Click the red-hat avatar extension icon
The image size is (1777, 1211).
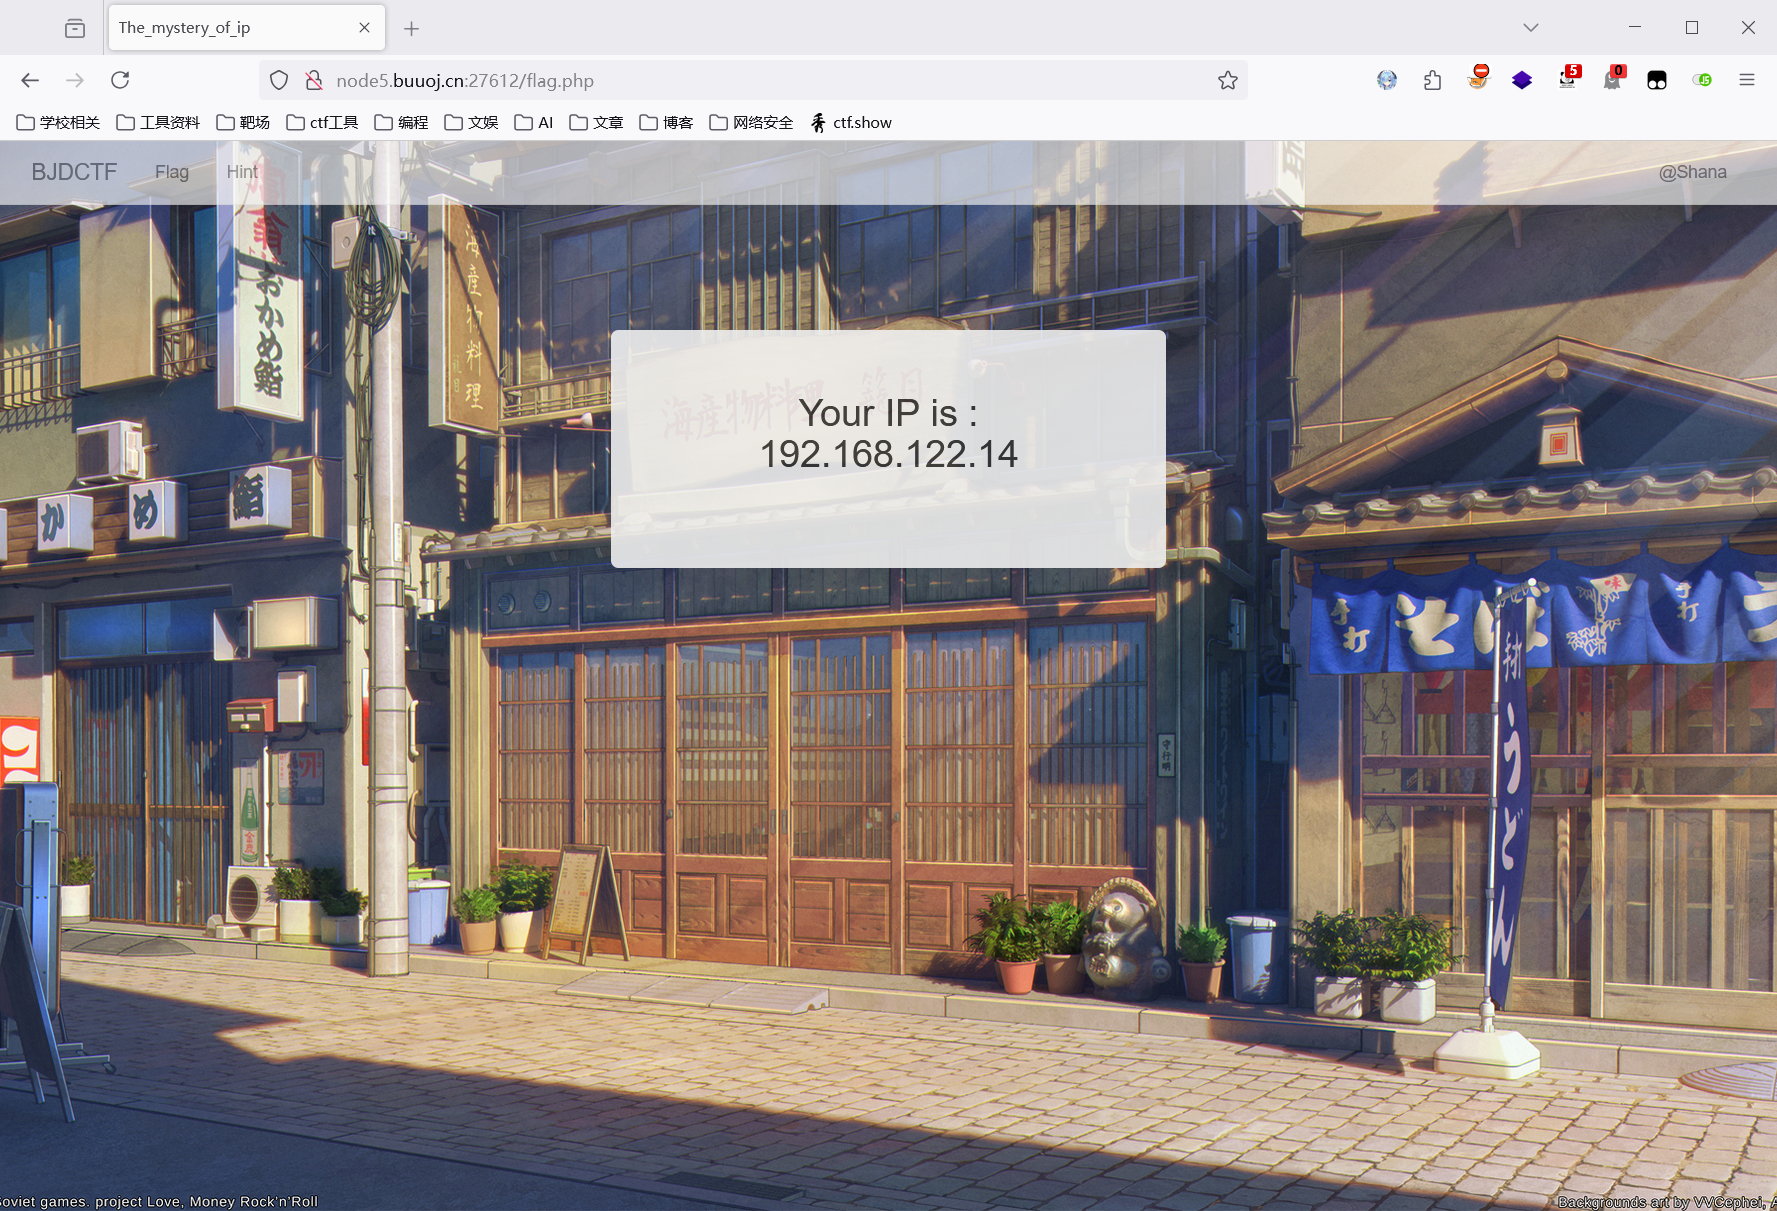[1478, 78]
